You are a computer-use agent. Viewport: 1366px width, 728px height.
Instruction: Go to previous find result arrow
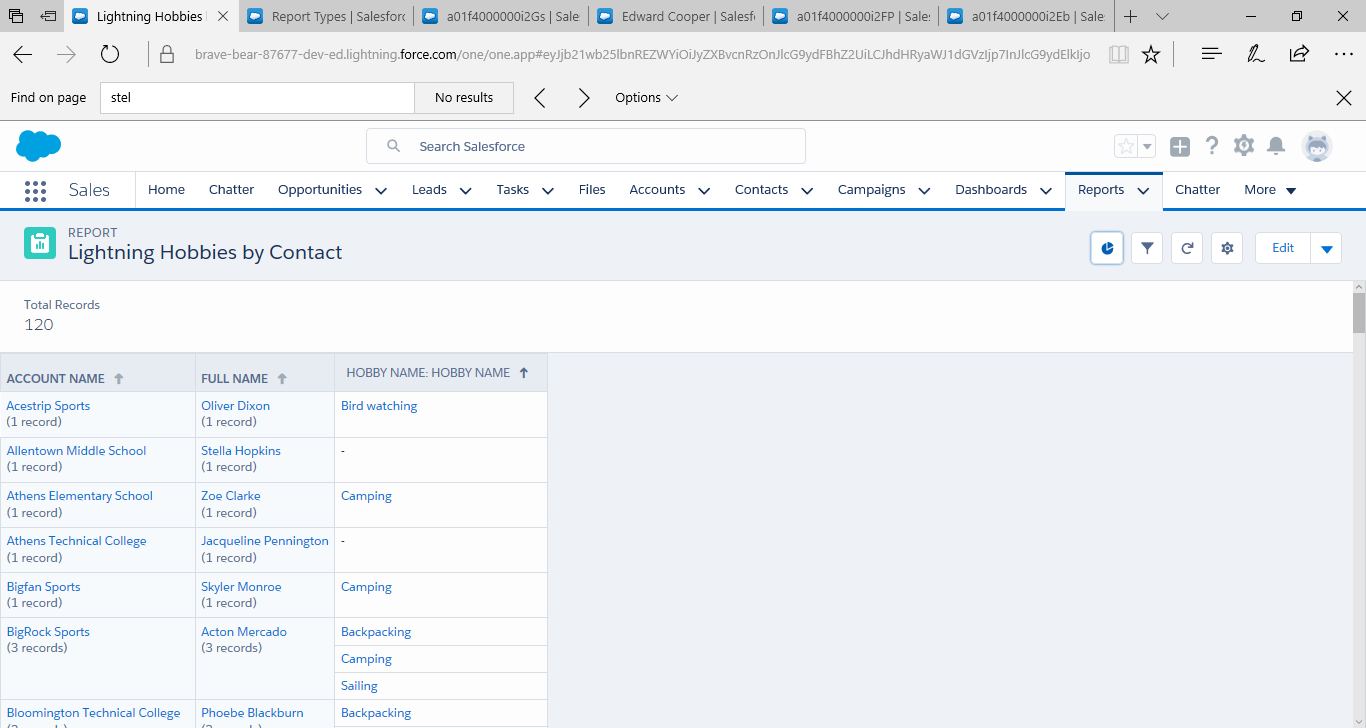pyautogui.click(x=540, y=98)
